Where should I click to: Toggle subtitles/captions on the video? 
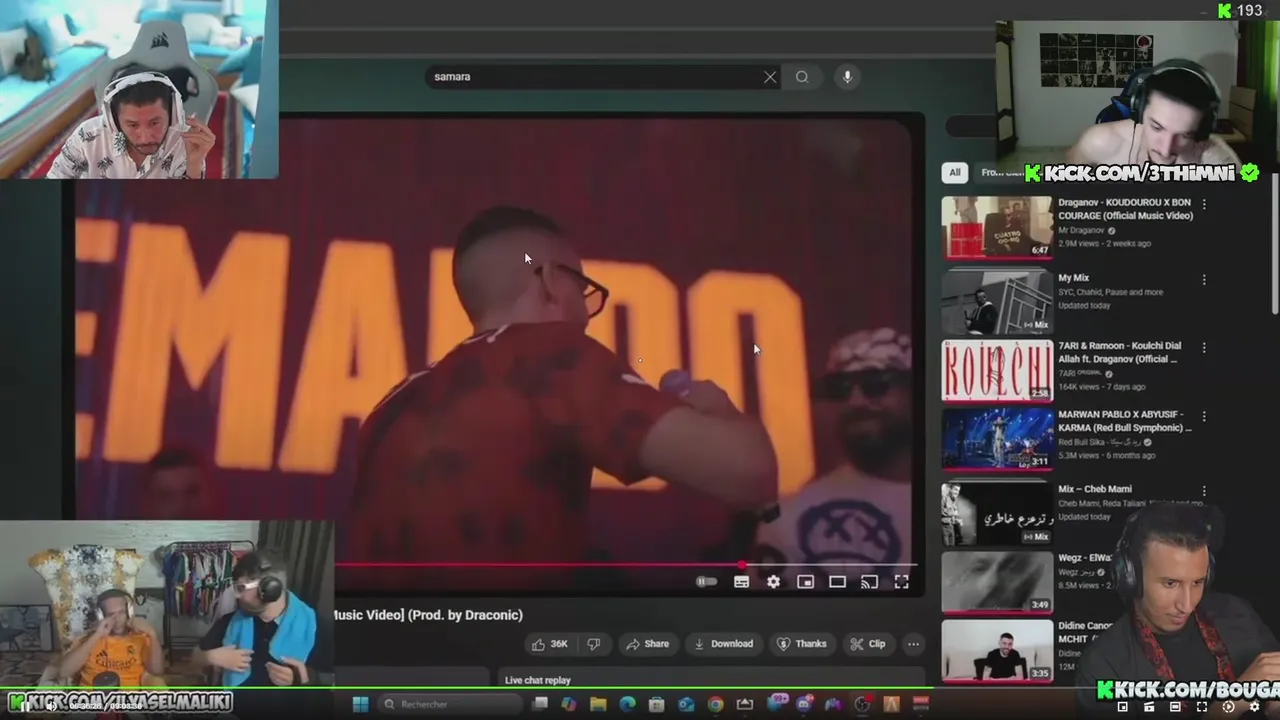pyautogui.click(x=741, y=582)
